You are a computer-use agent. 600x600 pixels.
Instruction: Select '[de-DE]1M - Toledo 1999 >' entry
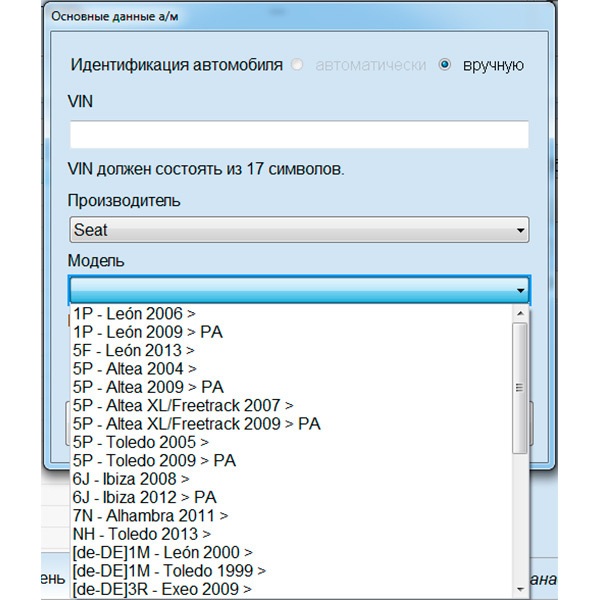point(291,571)
